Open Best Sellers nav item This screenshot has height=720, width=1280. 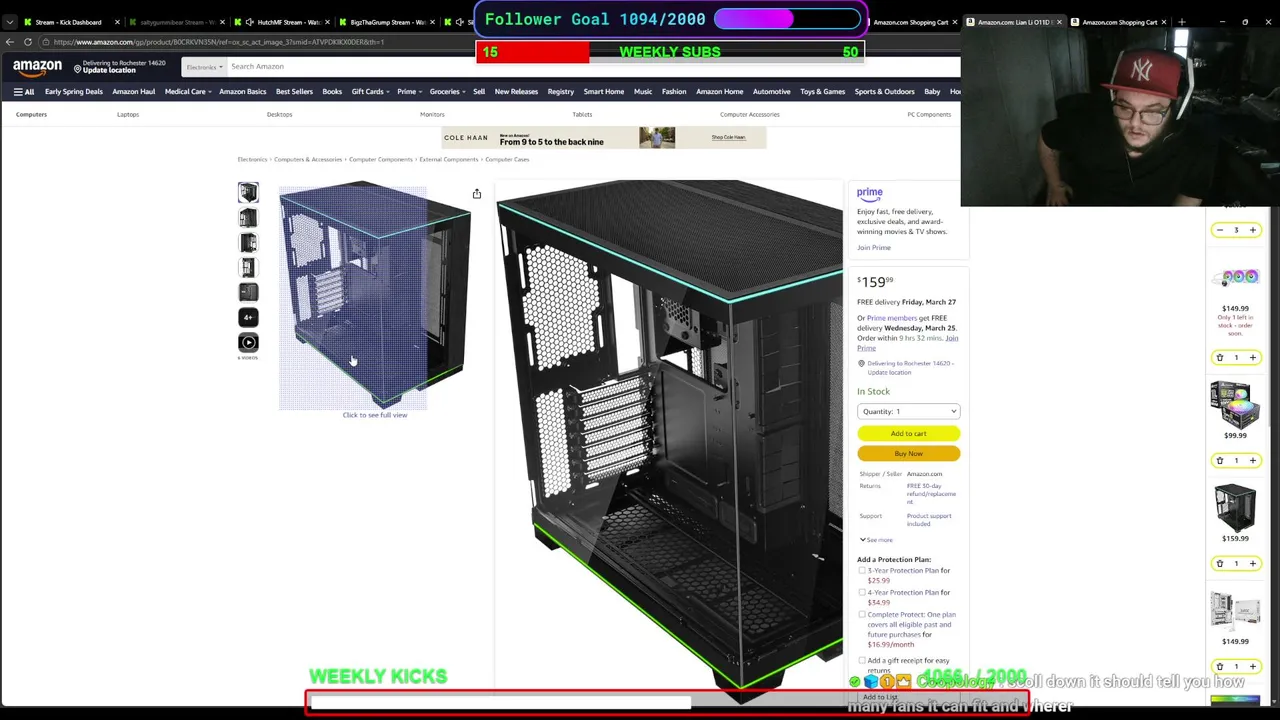294,92
